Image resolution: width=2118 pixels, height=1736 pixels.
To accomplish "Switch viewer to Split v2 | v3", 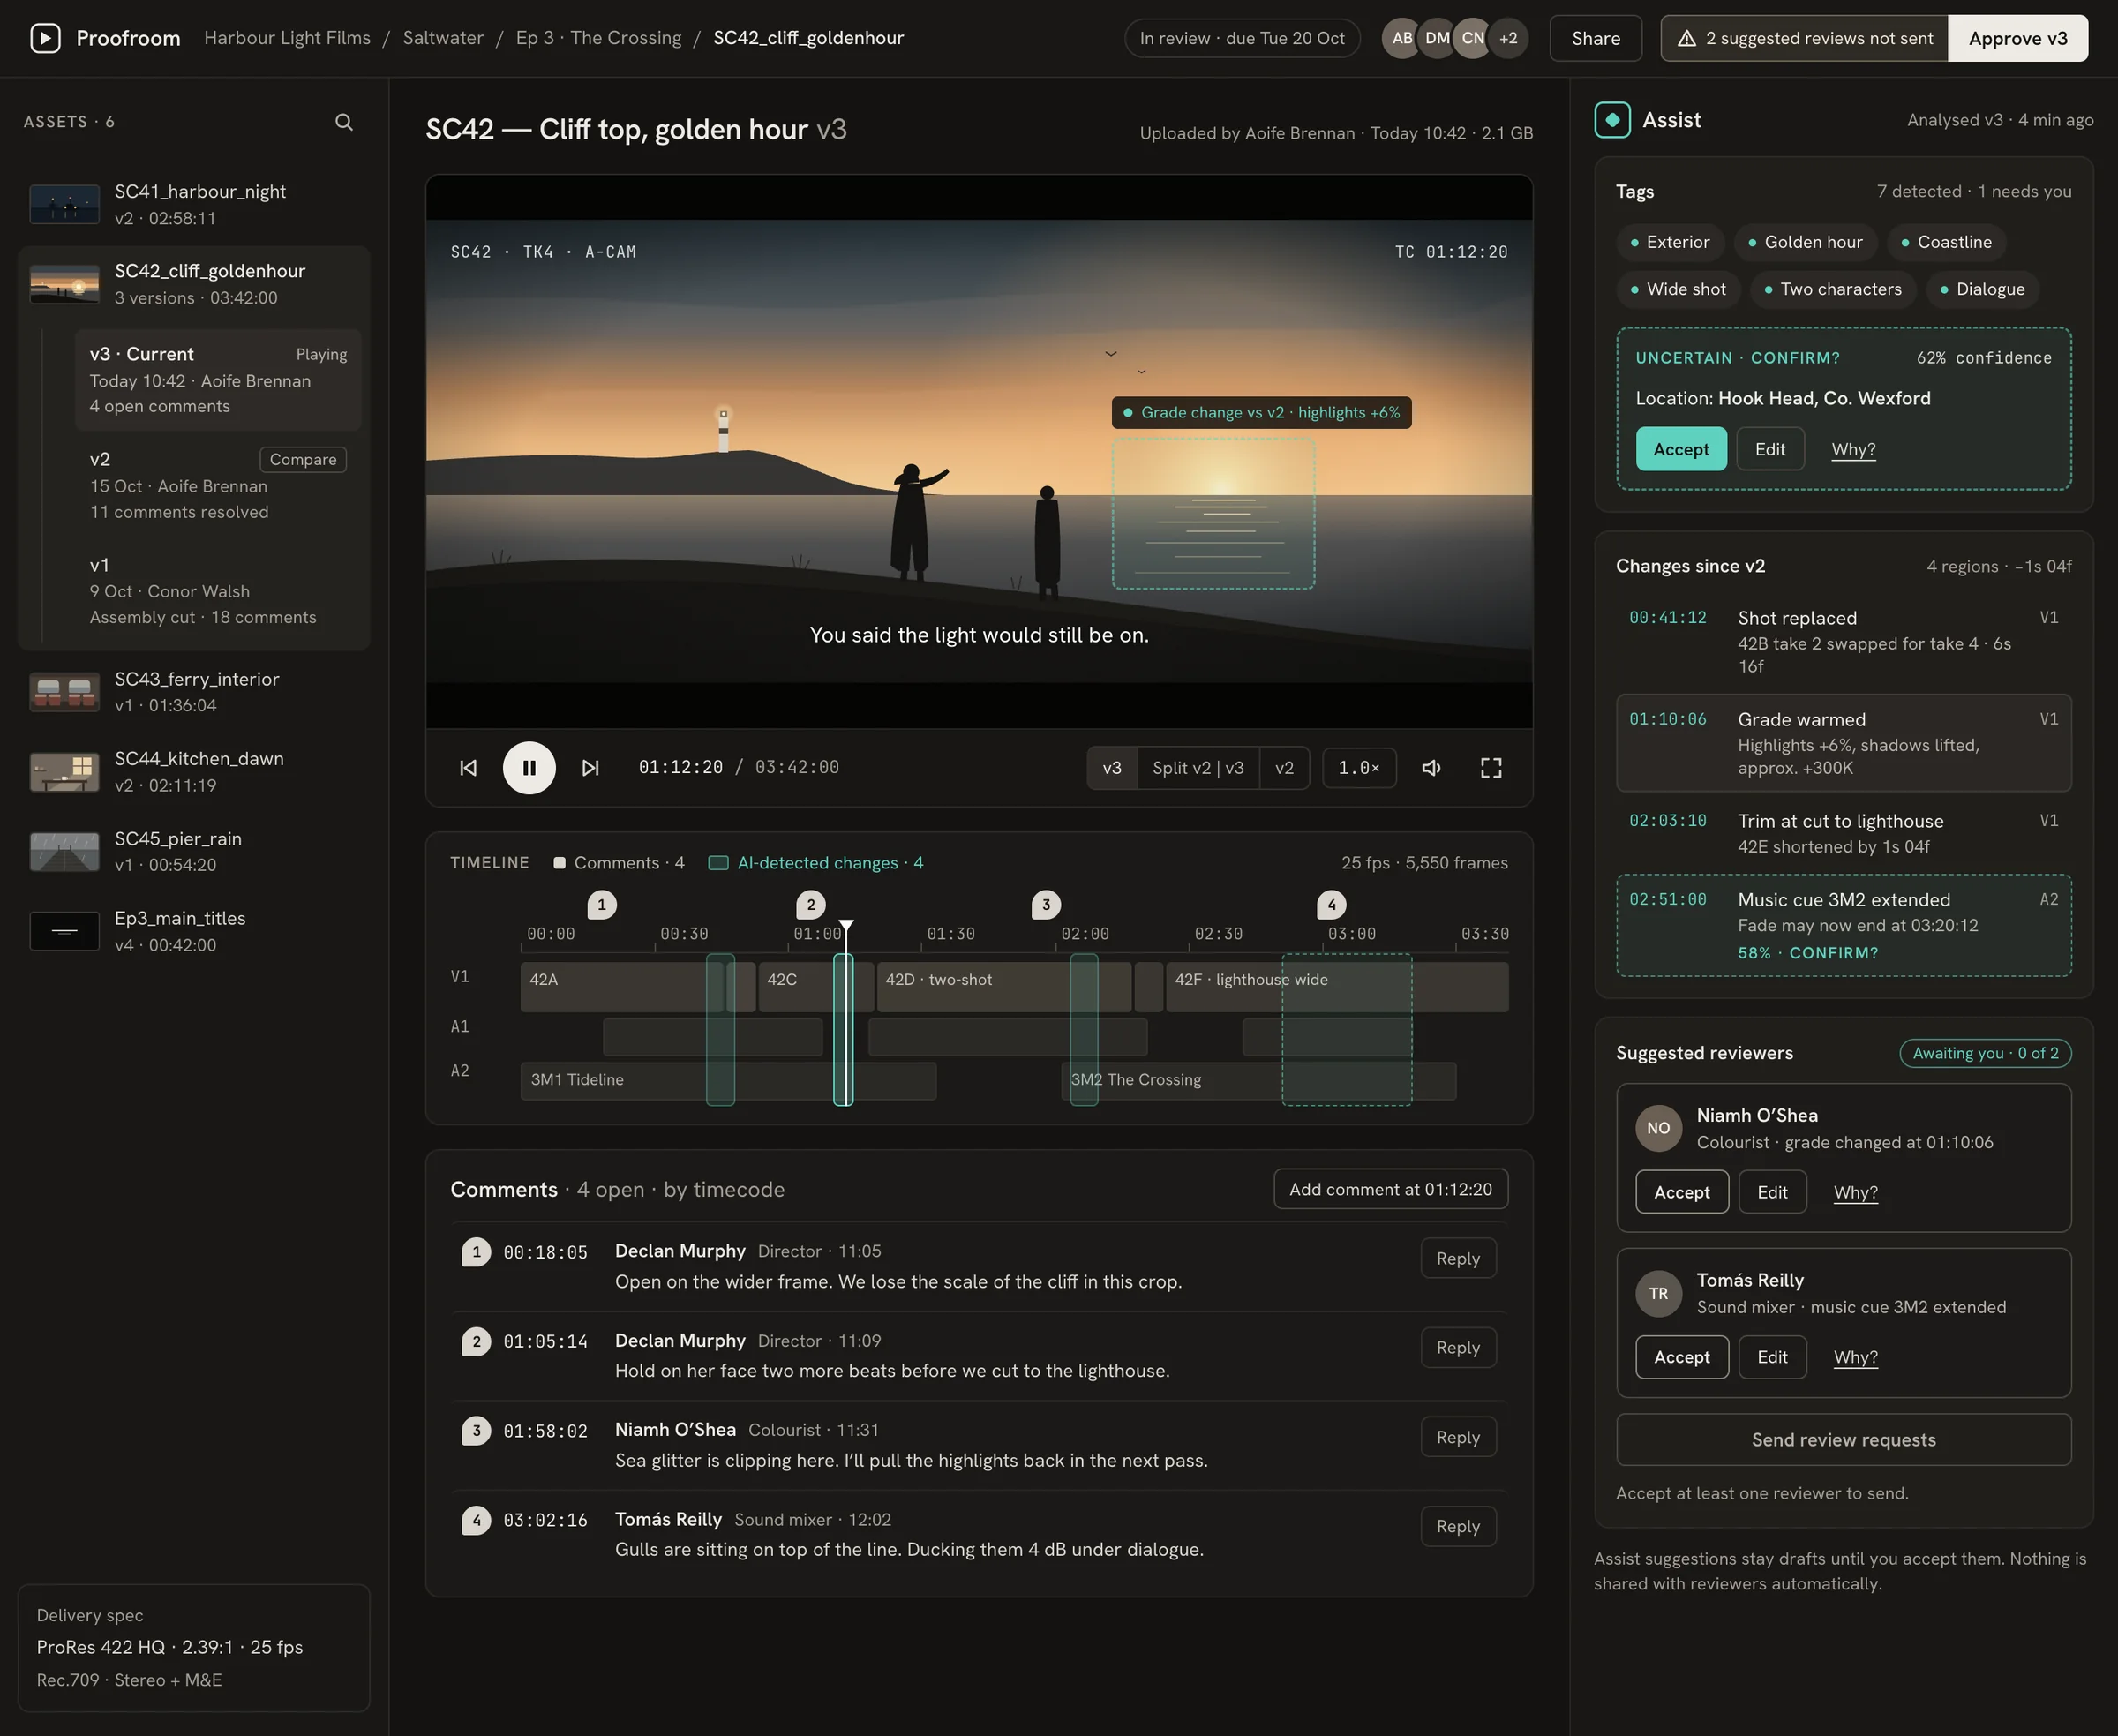I will (1198, 768).
